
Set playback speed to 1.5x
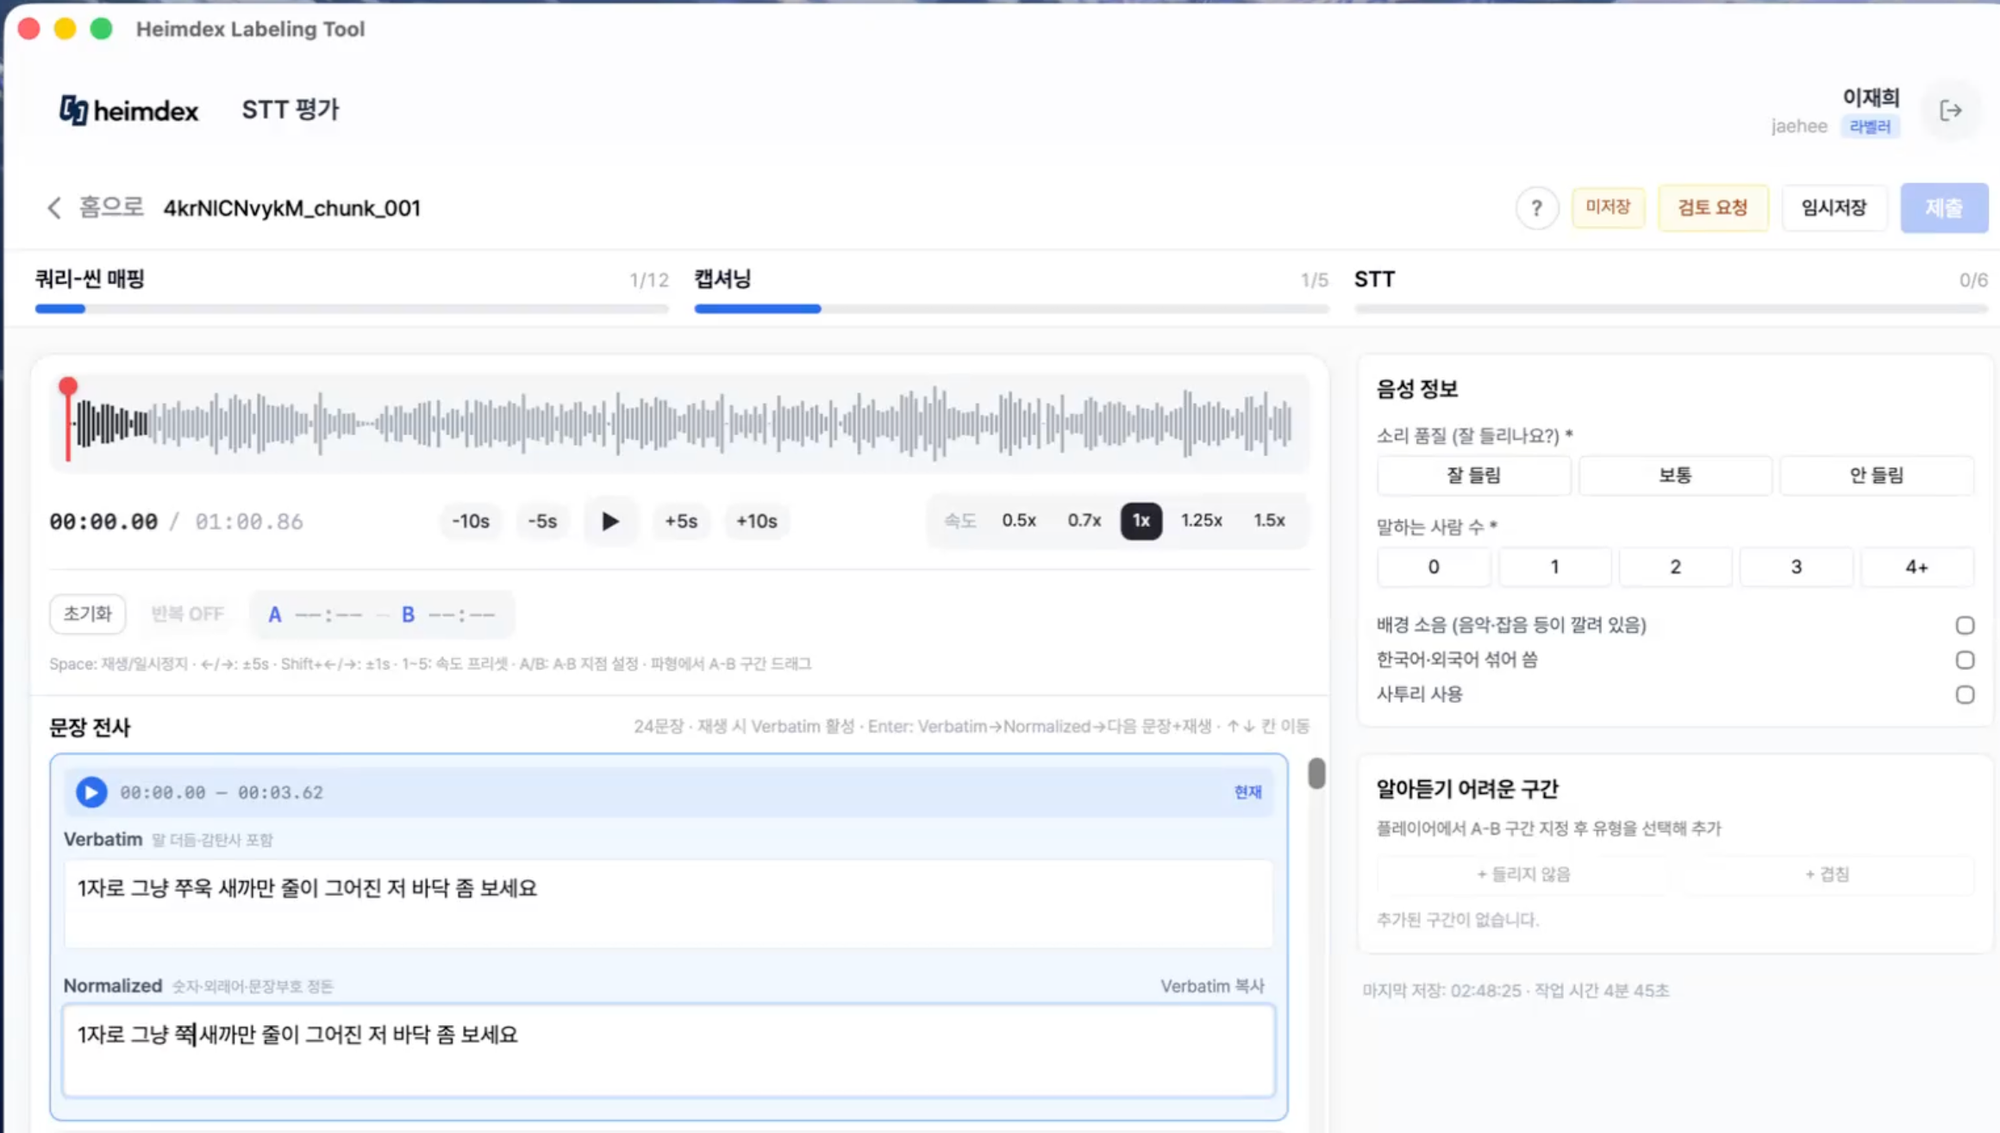tap(1269, 520)
